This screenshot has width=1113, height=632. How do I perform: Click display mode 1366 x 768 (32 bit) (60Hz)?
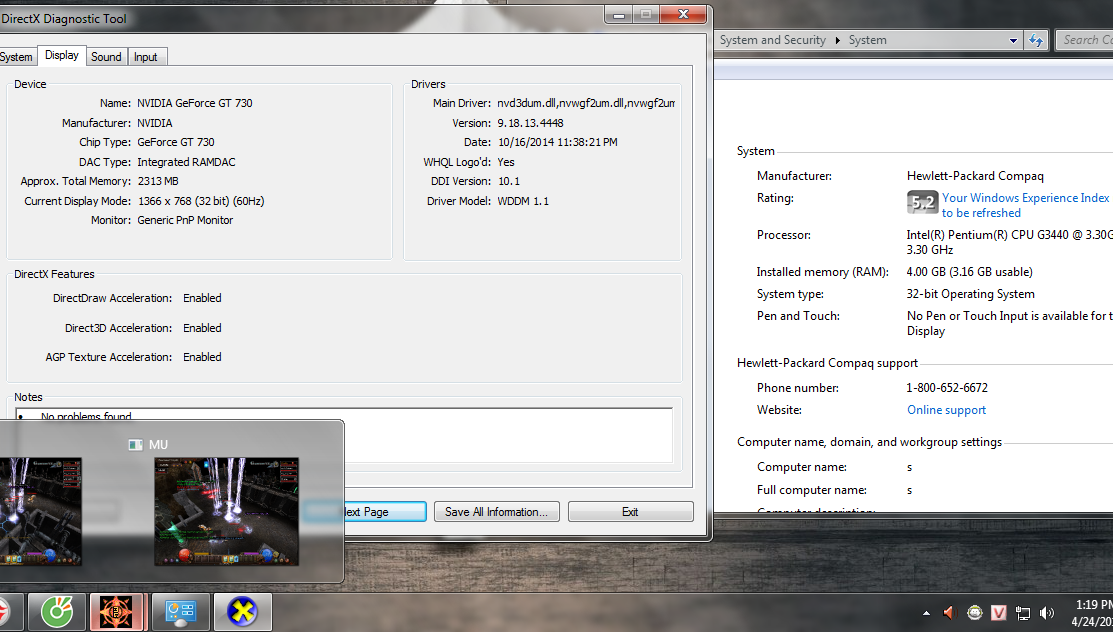[x=201, y=201]
